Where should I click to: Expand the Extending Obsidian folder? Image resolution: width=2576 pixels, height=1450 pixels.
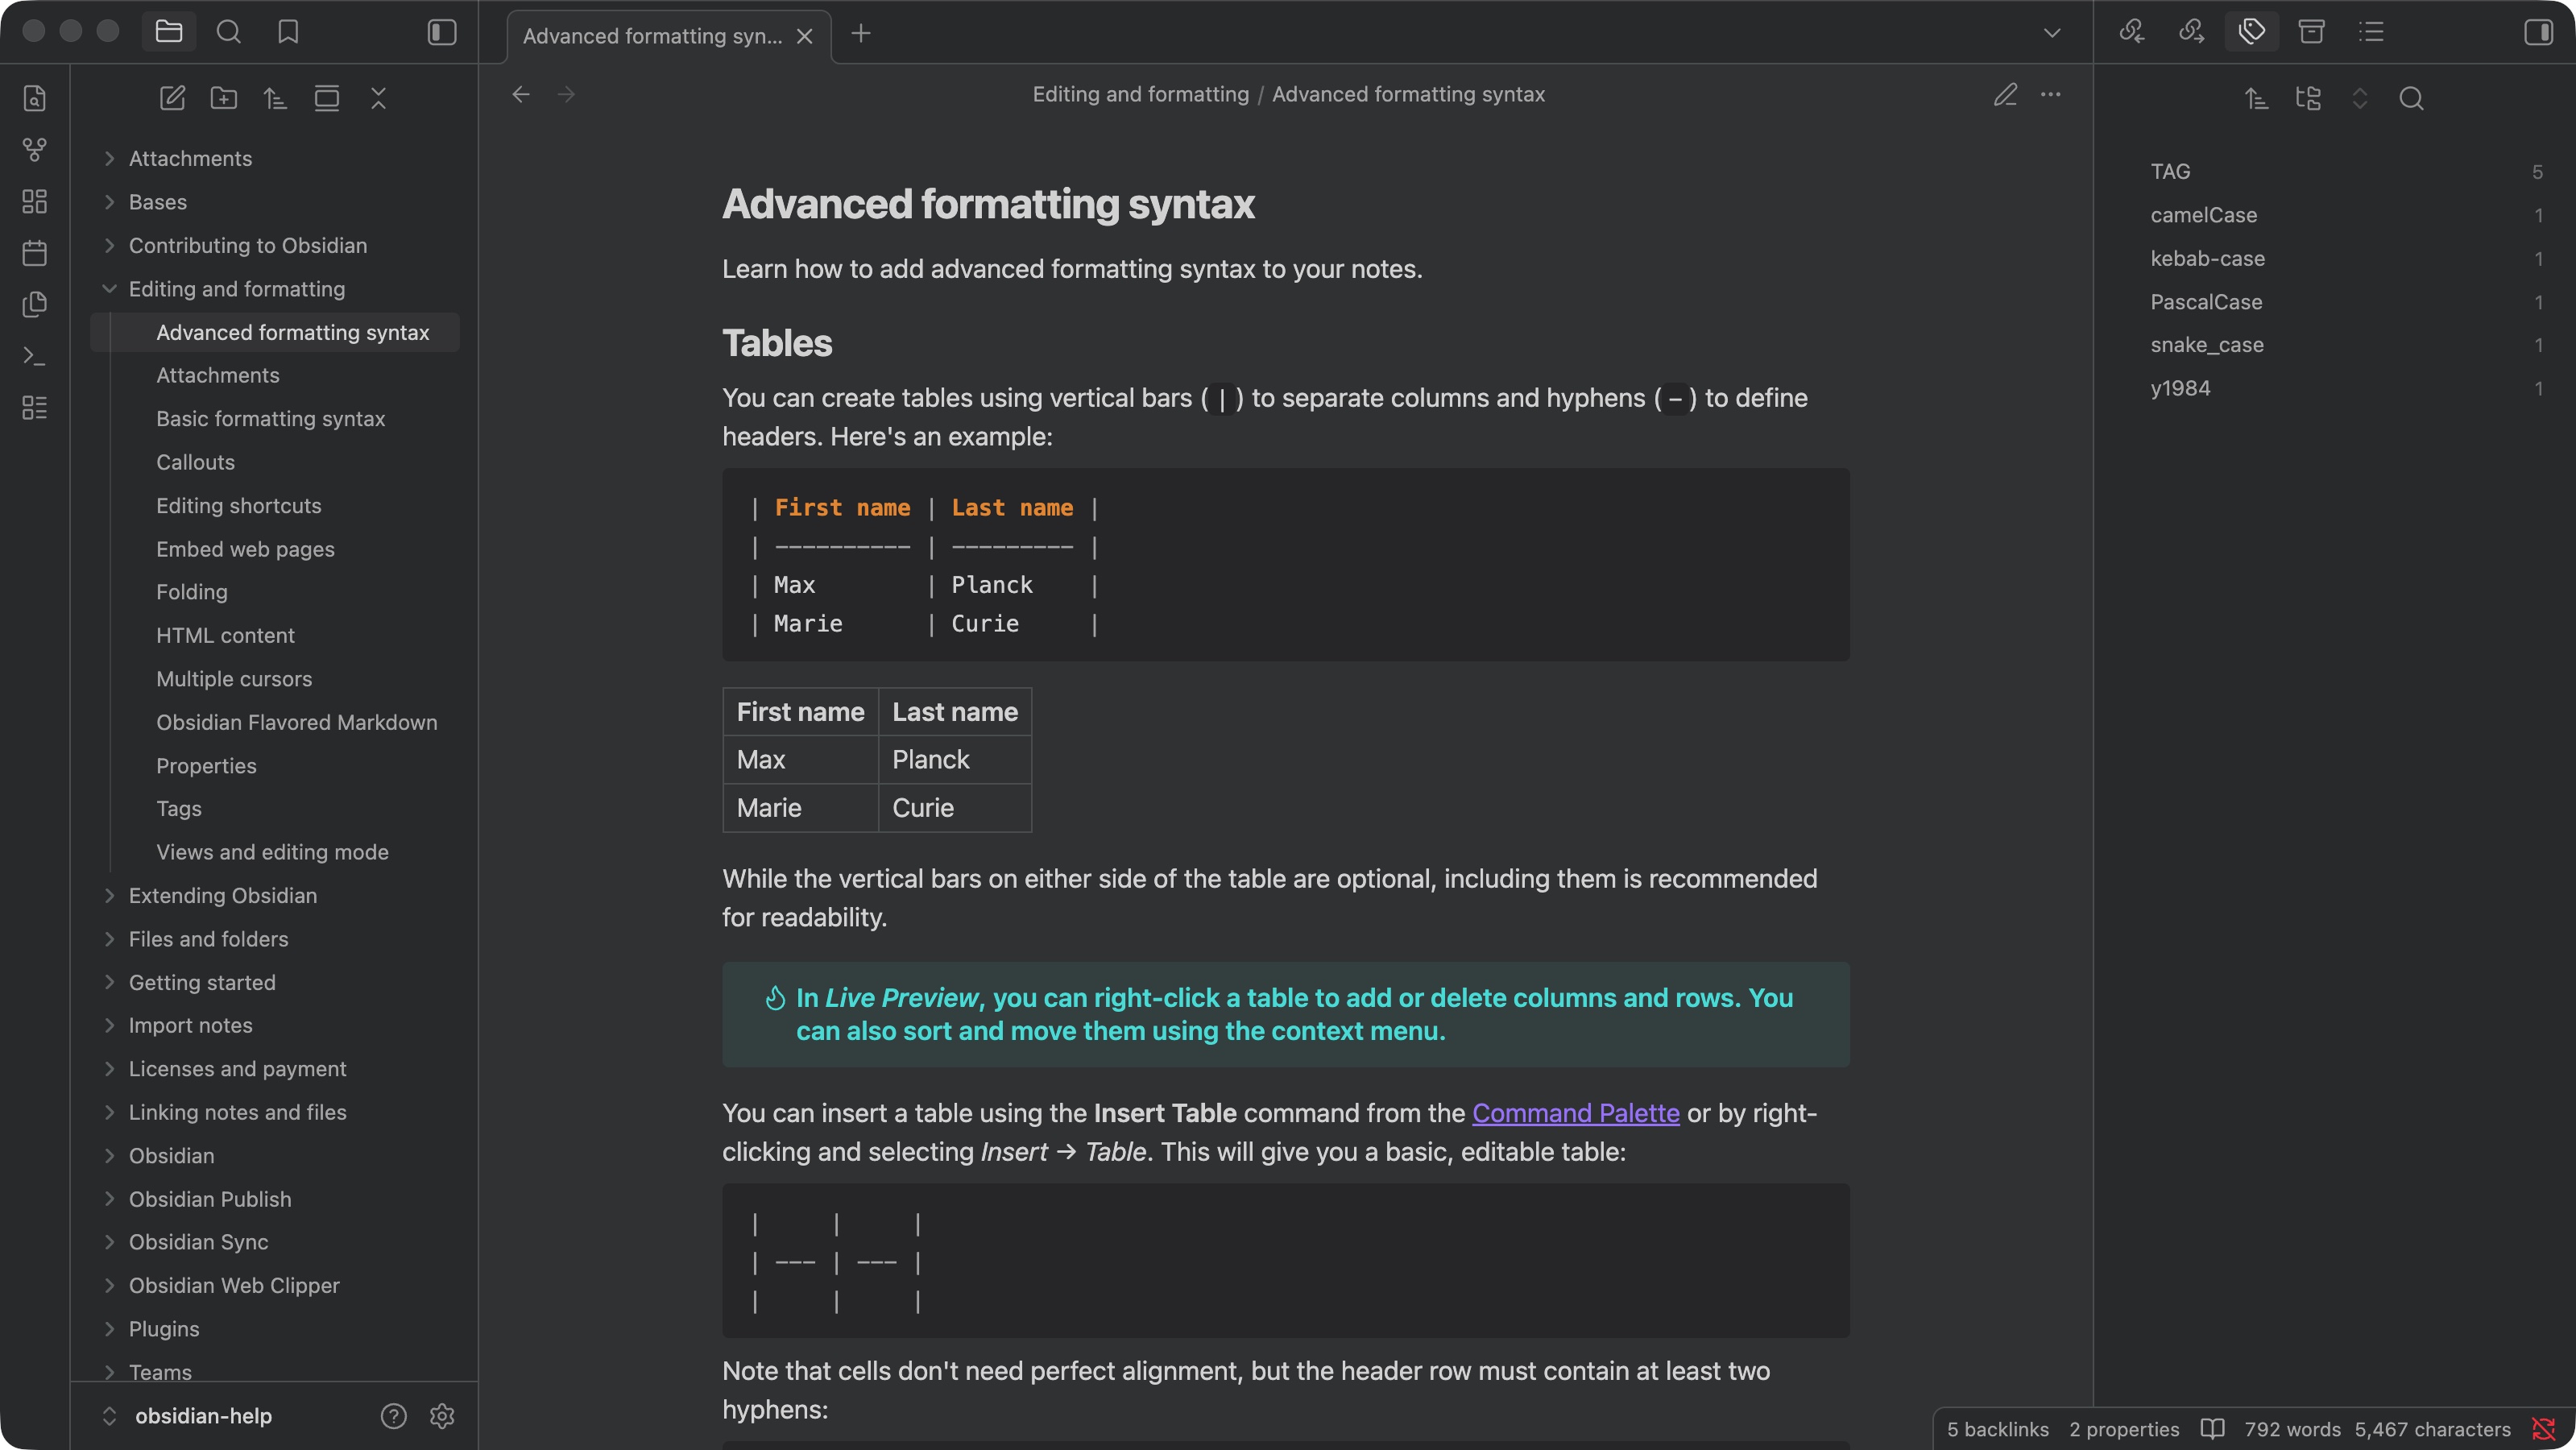point(223,896)
